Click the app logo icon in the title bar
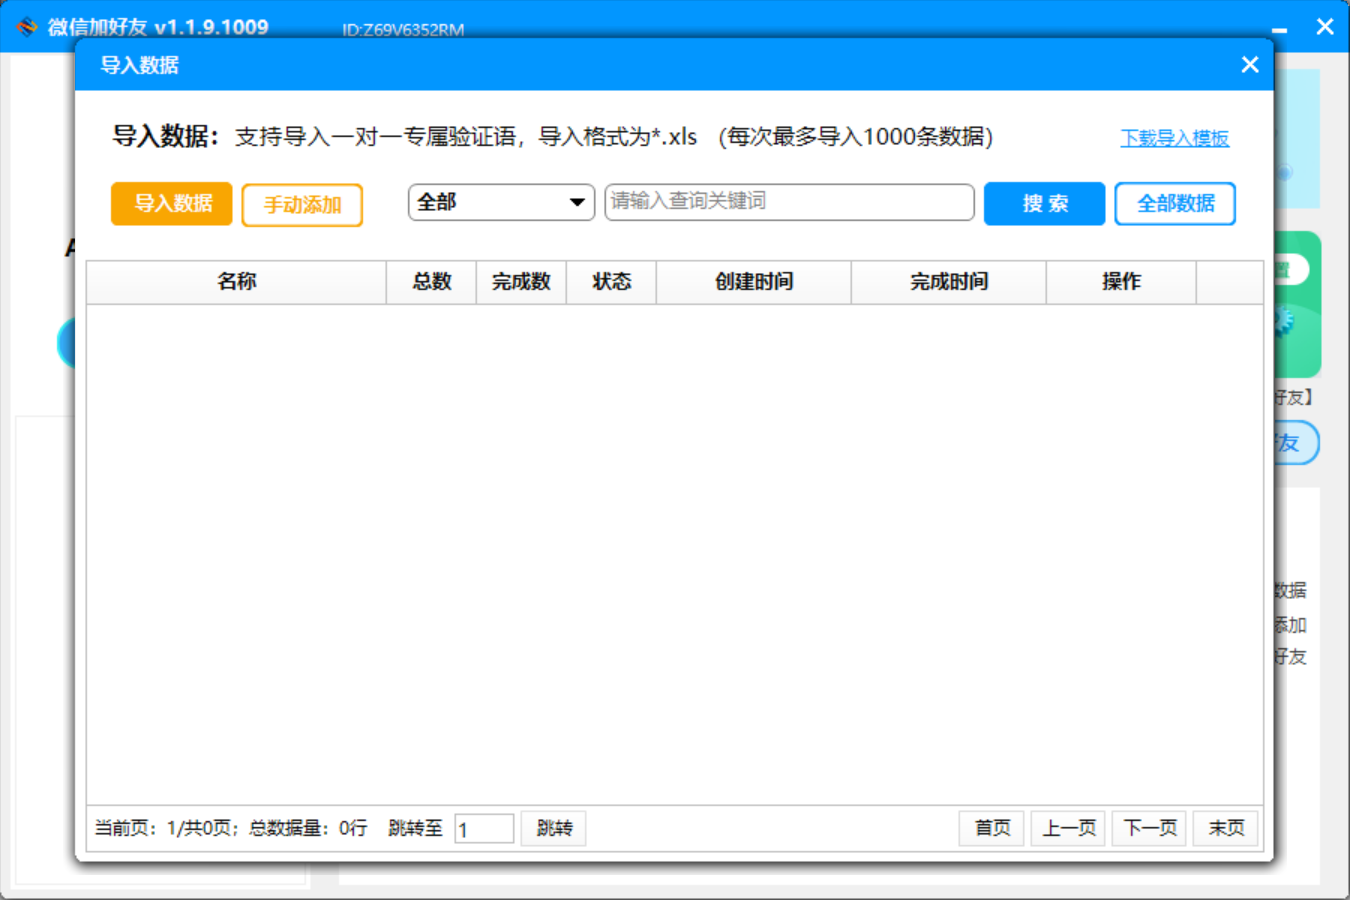This screenshot has width=1350, height=900. [x=25, y=26]
